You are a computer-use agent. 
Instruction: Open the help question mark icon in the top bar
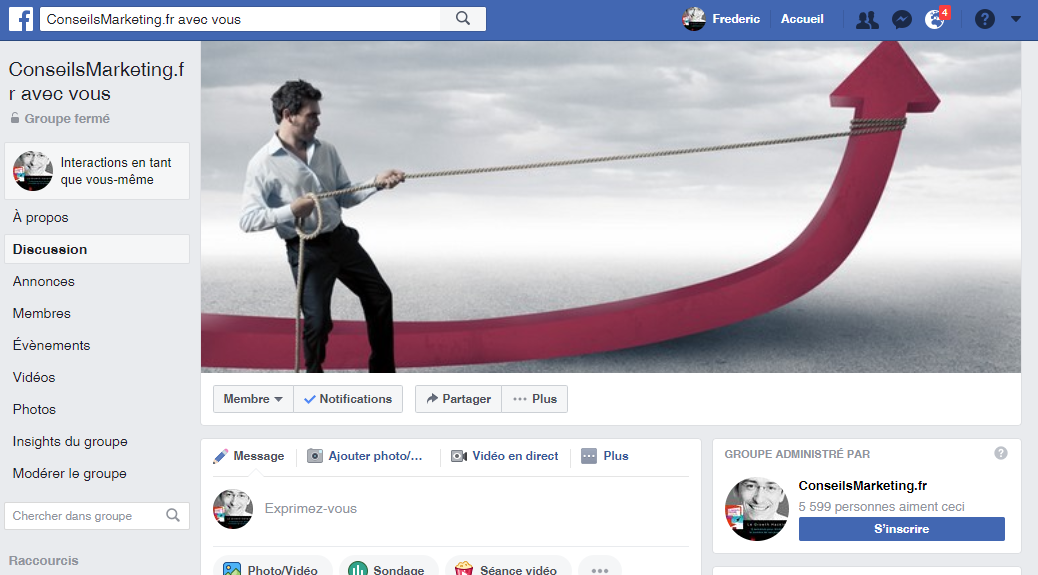984,19
